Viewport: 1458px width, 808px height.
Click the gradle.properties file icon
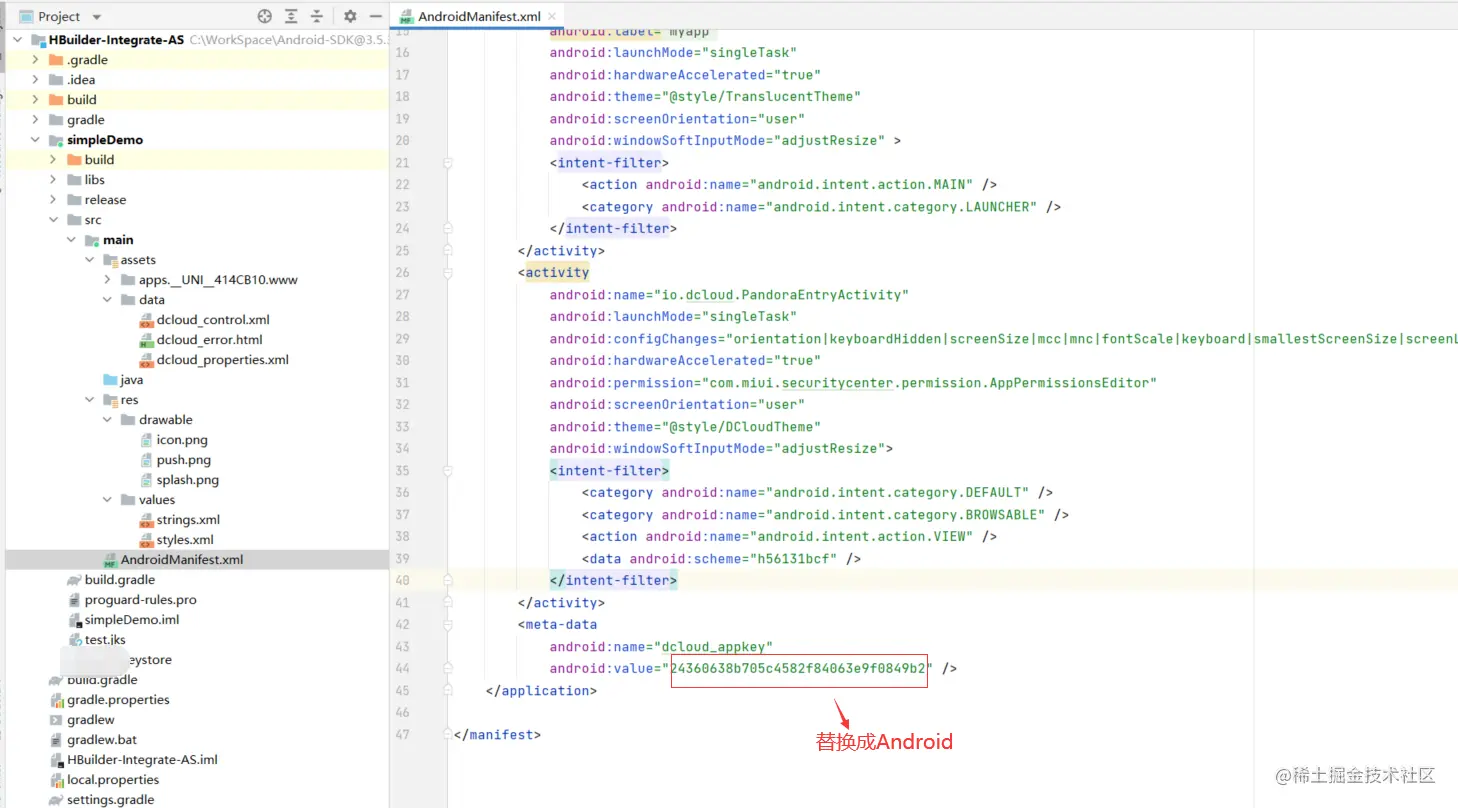(x=57, y=700)
